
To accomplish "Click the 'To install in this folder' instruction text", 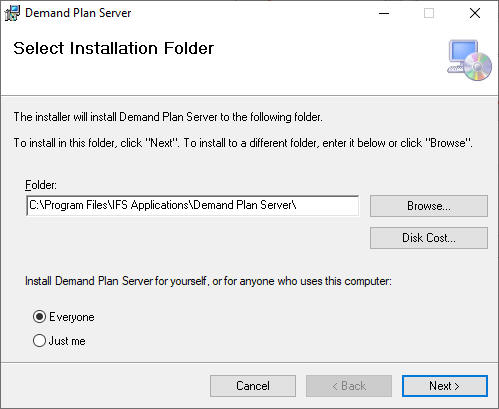I will click(243, 143).
